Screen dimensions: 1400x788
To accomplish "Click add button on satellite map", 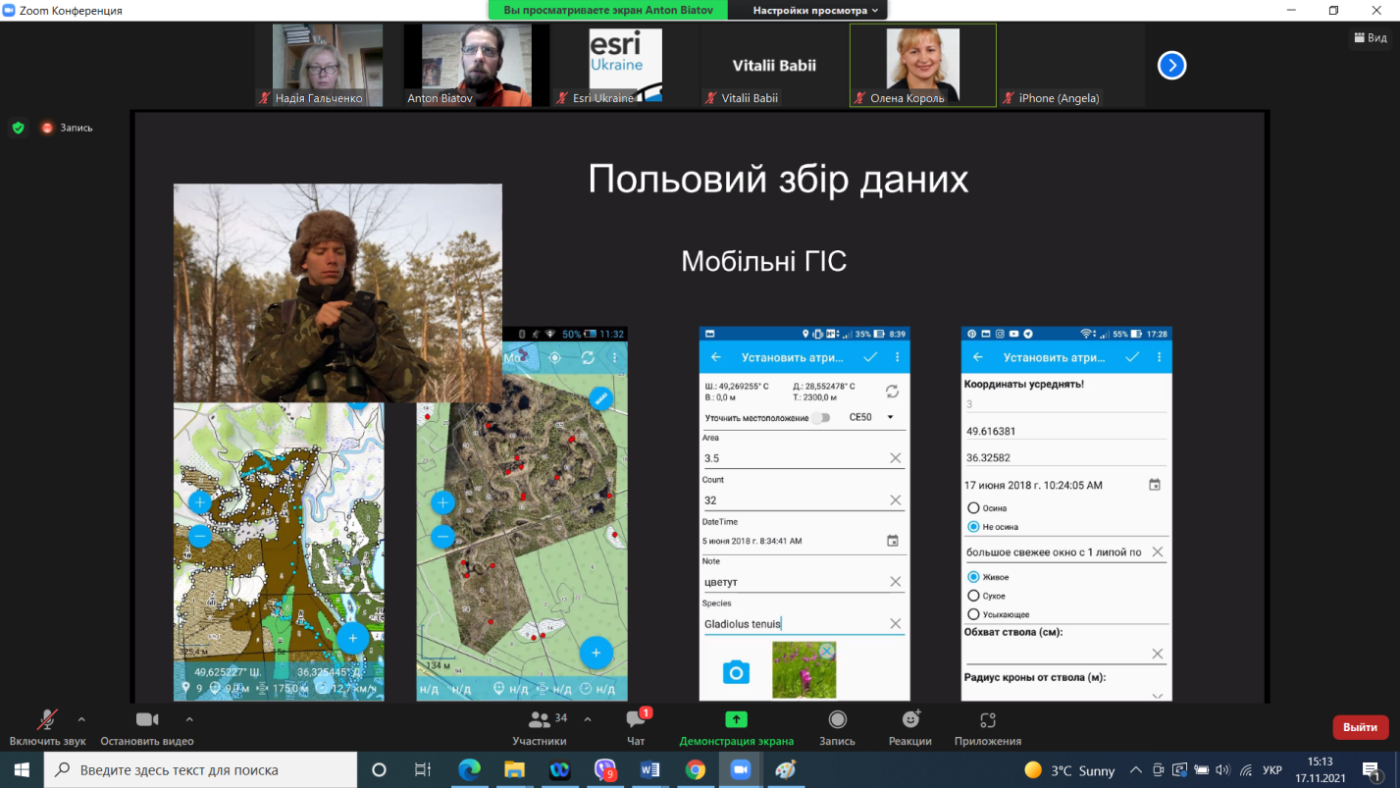I will (x=596, y=653).
